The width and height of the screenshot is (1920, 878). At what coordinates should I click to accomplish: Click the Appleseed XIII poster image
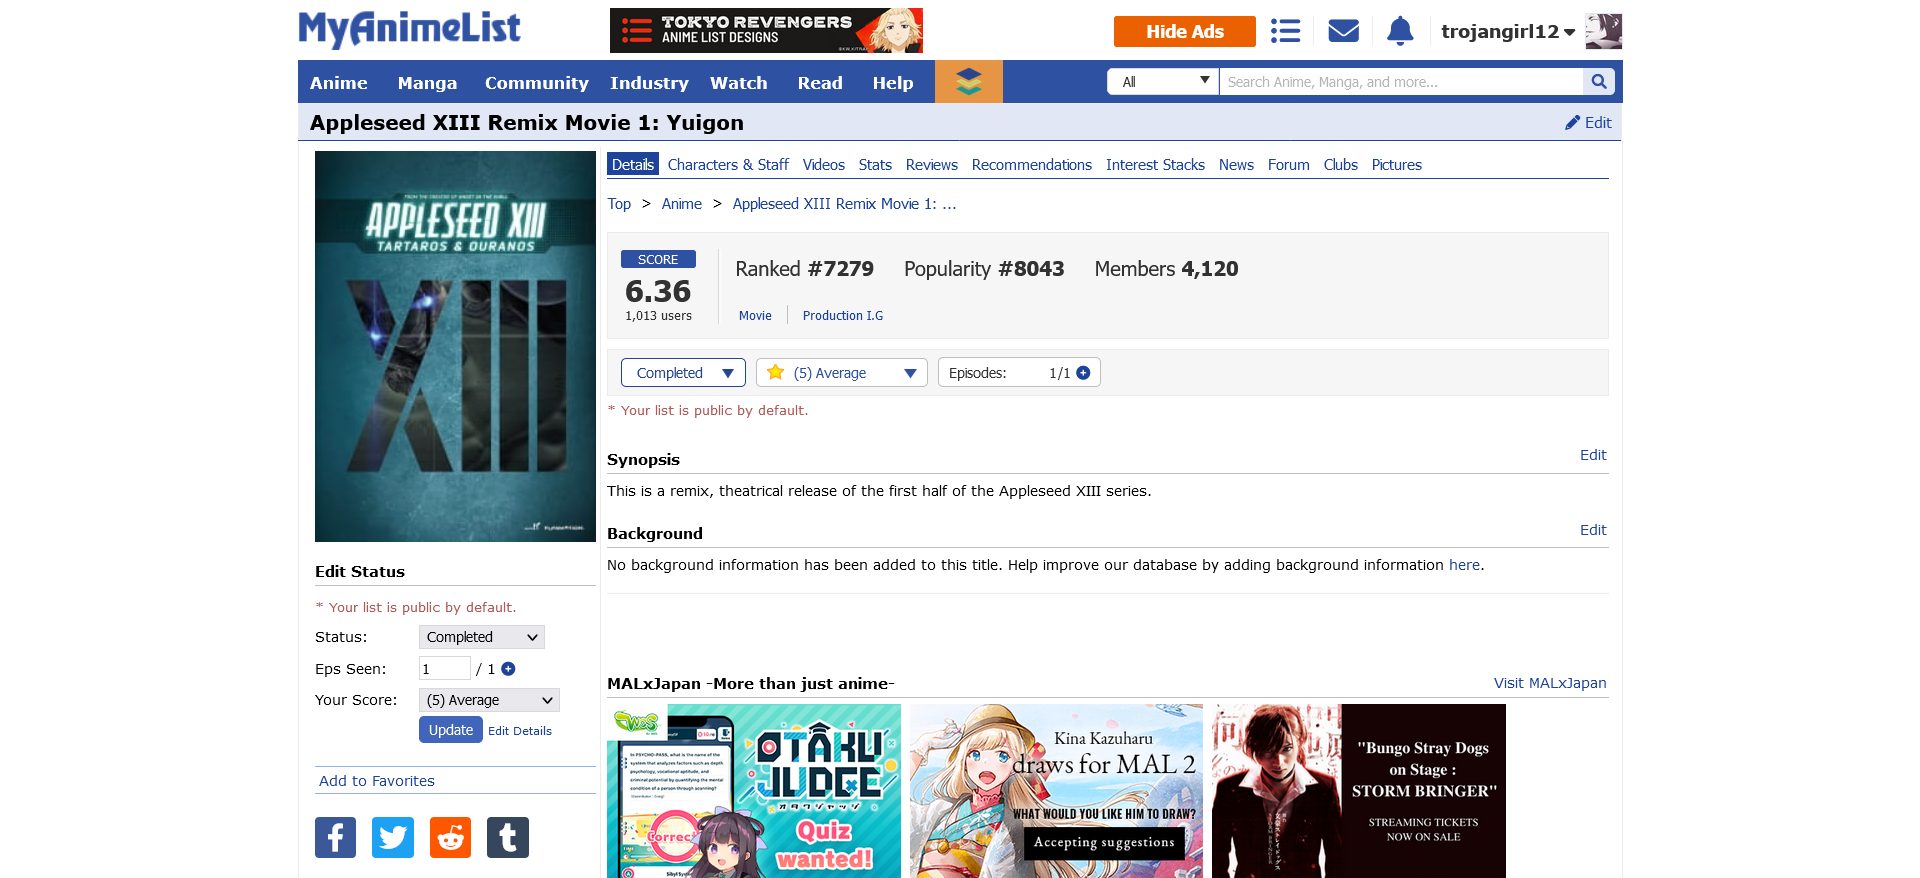455,346
